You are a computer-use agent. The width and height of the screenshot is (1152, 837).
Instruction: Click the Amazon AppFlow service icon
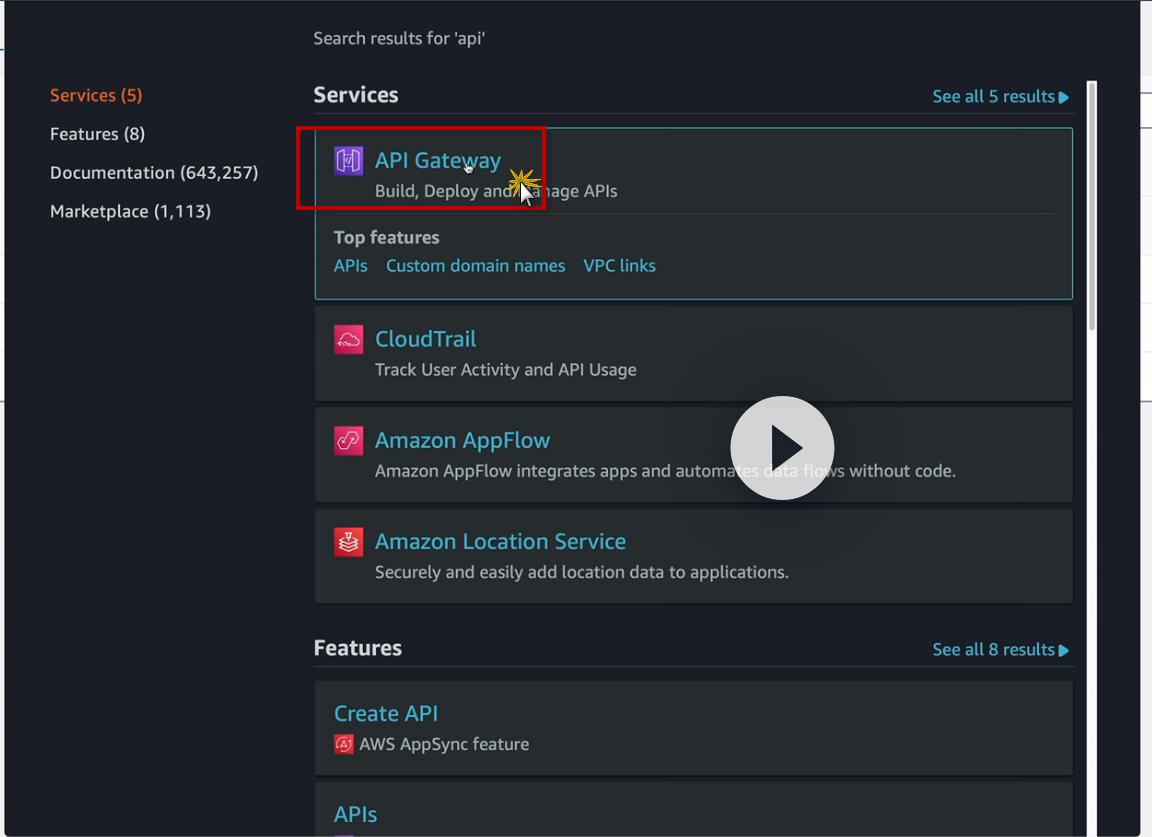[348, 441]
